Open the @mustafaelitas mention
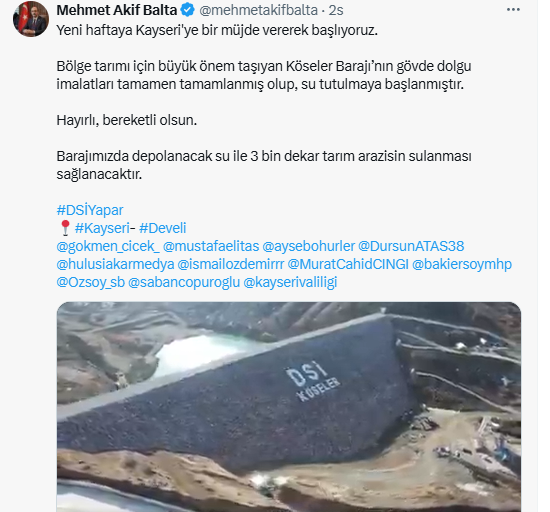Viewport: 550px width, 512px height. click(211, 246)
